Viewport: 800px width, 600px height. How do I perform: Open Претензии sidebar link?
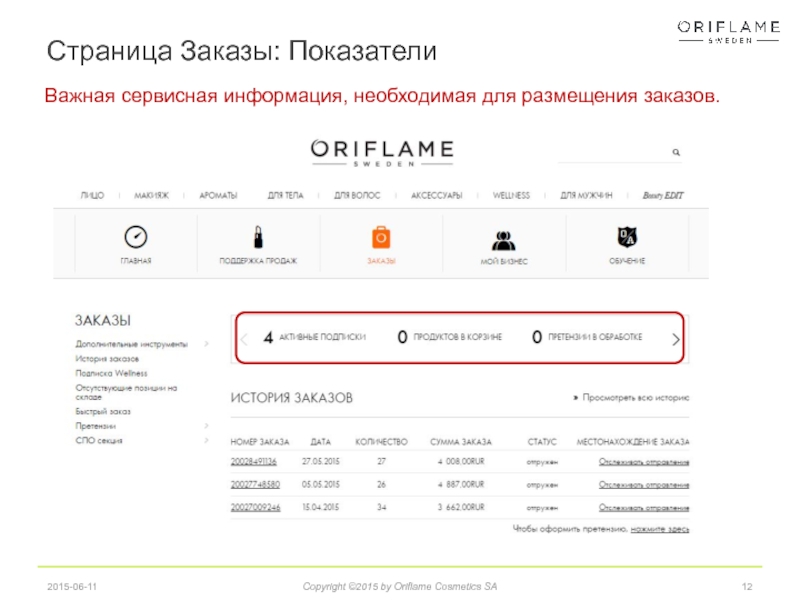click(96, 426)
